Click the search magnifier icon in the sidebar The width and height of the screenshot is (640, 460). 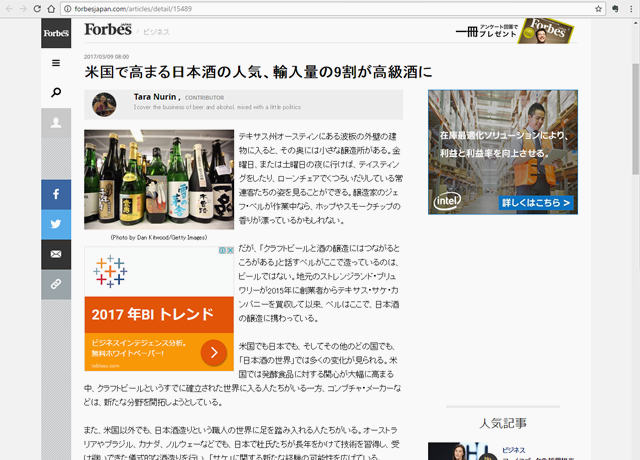tap(56, 93)
